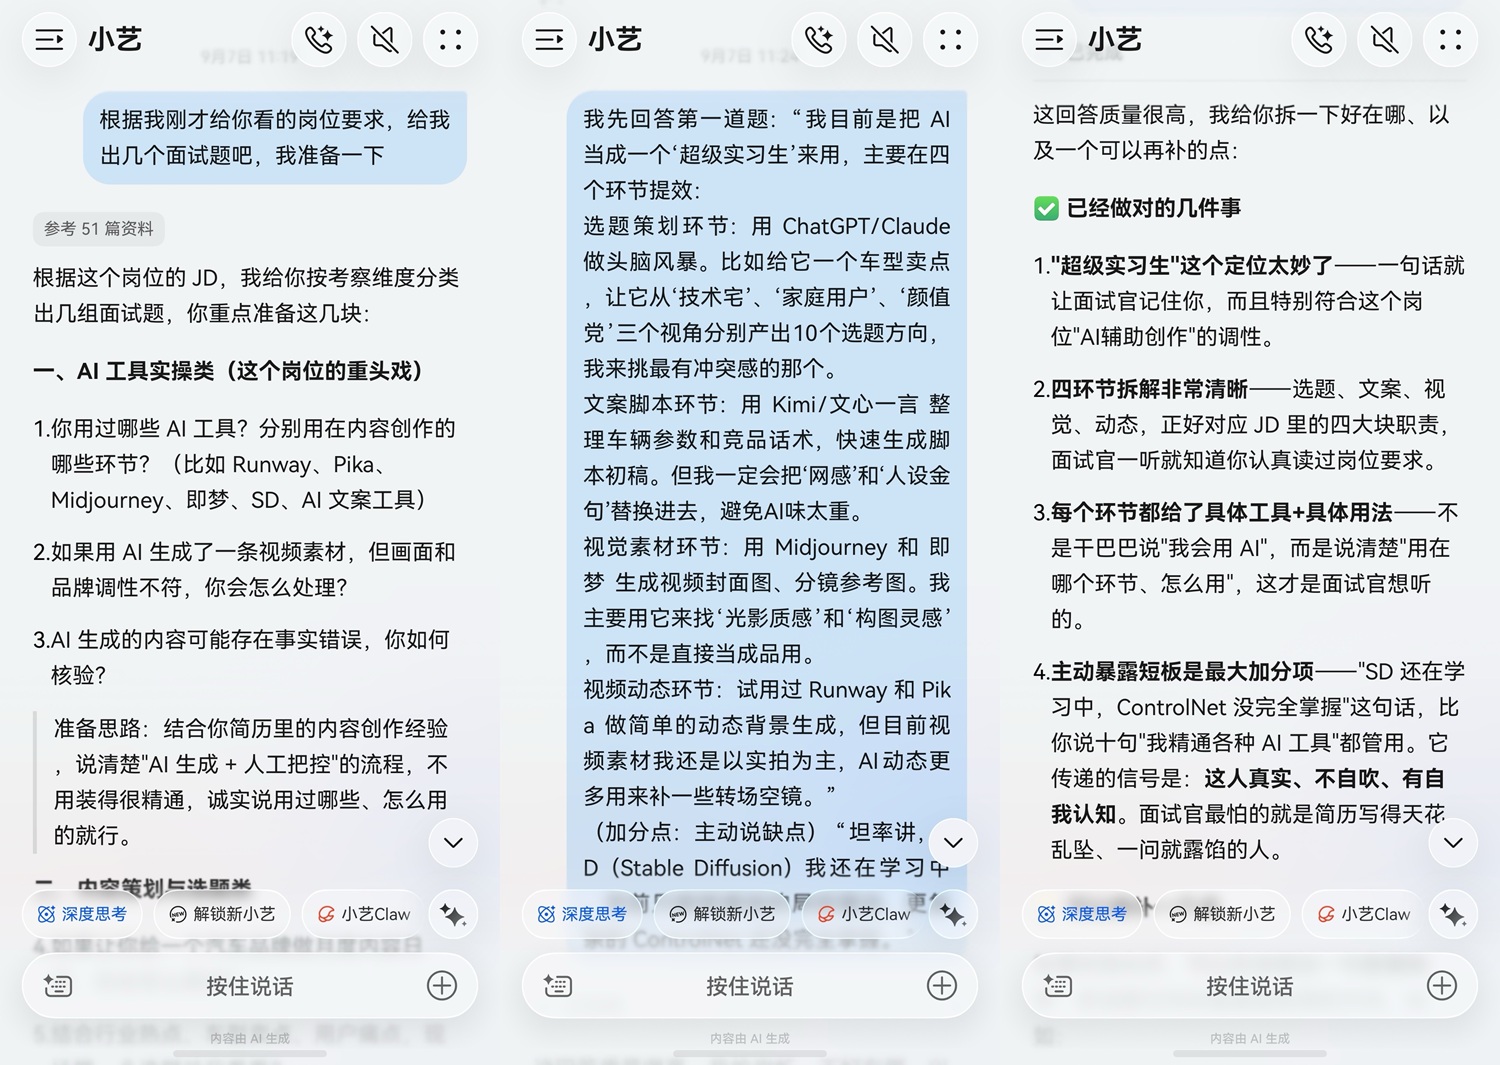The image size is (1500, 1065).
Task: Open the side menu in the 超级实习生 answer chat
Action: (x=549, y=40)
